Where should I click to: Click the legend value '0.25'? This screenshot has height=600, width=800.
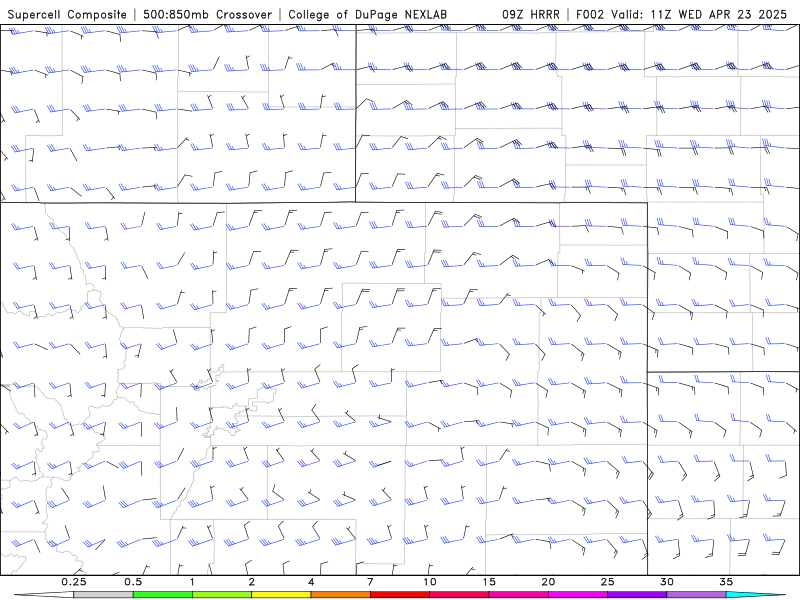[73, 582]
